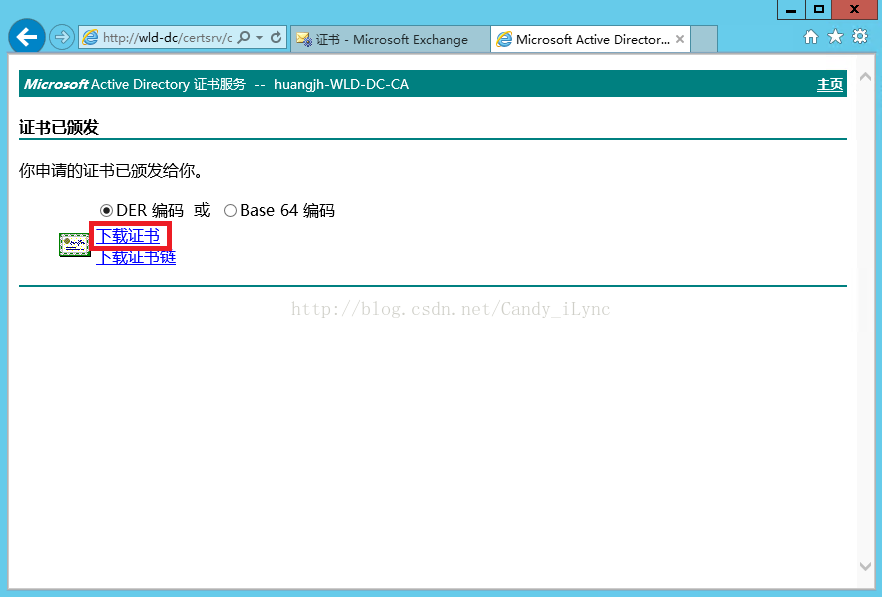Click the browser Back arrow button

26,38
